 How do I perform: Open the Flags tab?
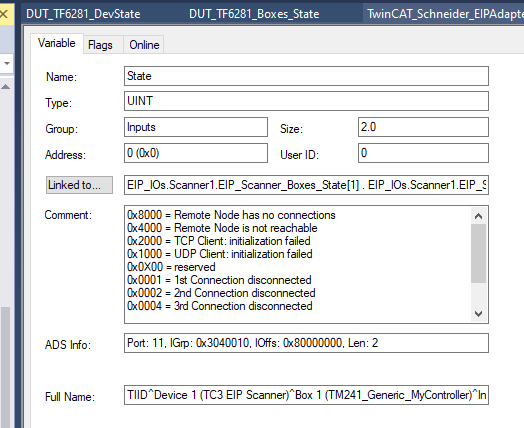click(100, 45)
